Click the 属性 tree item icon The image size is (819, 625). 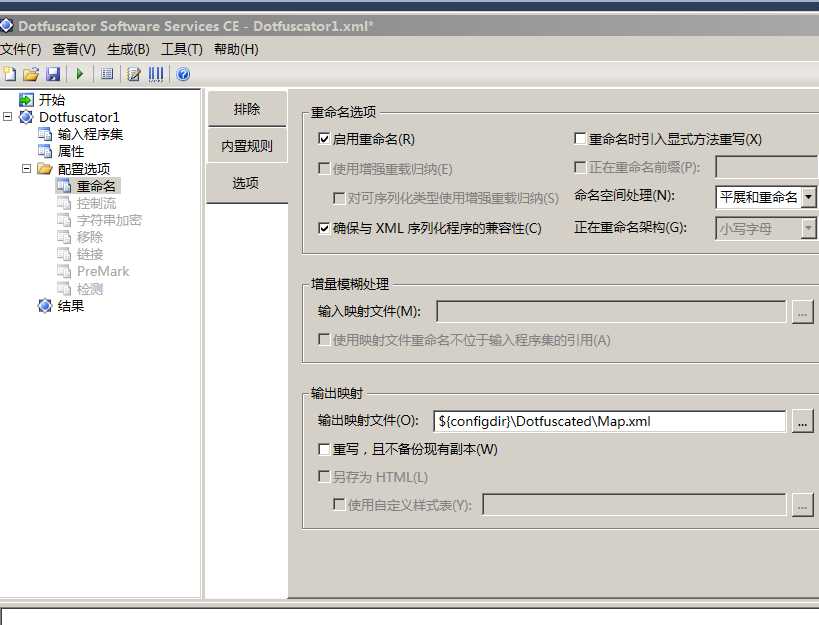45,151
